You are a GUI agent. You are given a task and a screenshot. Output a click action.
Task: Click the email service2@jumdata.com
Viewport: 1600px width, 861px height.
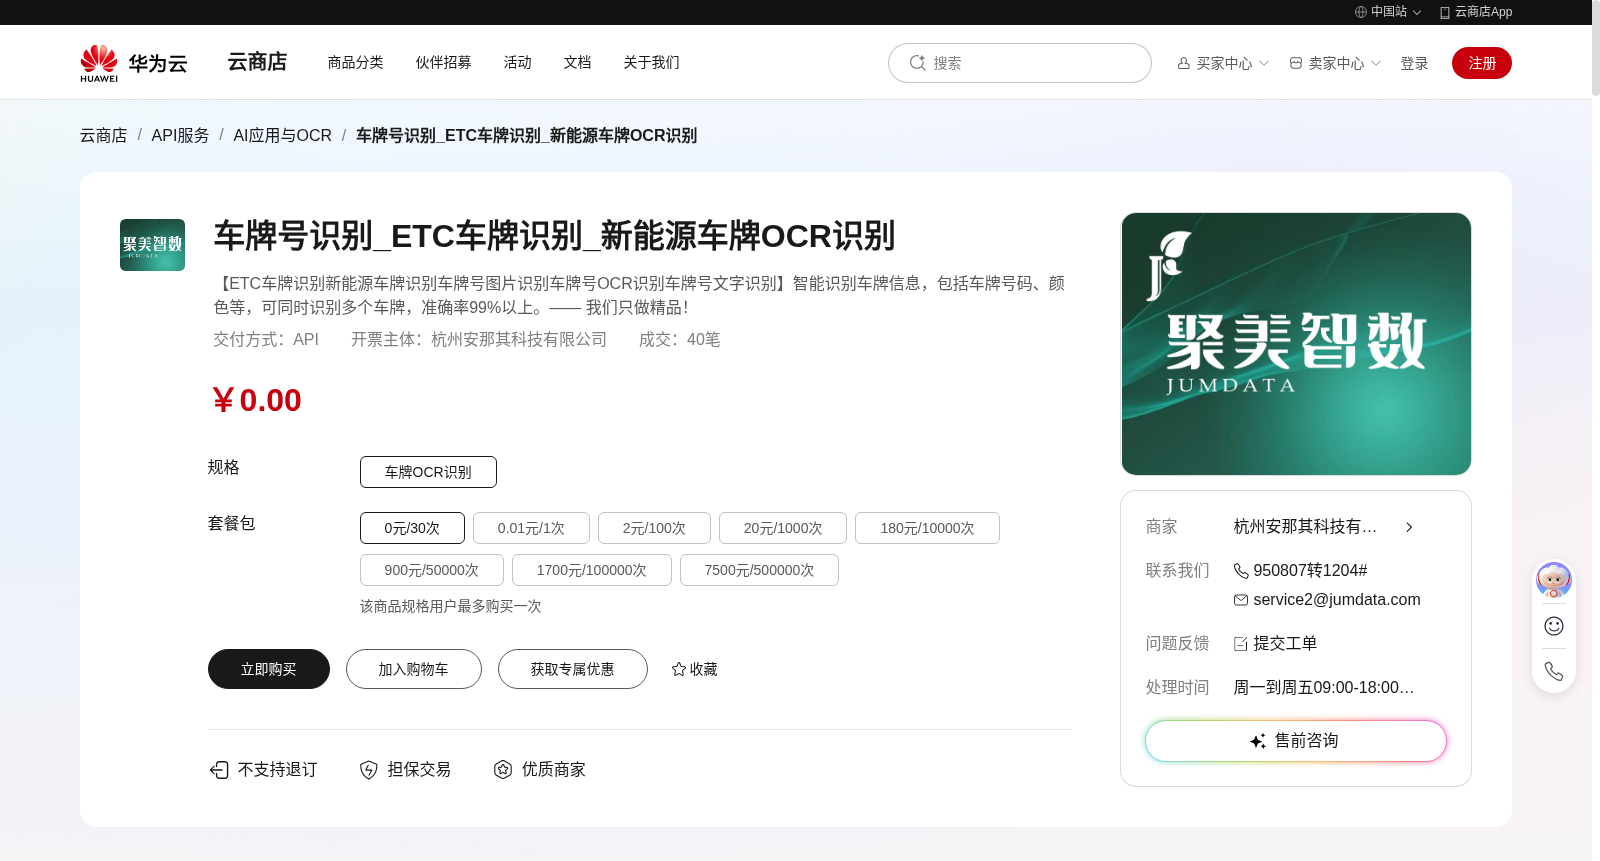[x=1337, y=600]
